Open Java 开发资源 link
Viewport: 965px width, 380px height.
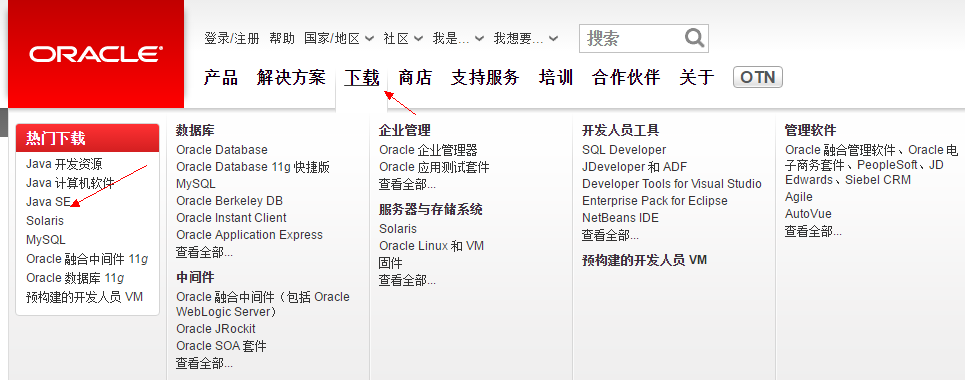(64, 164)
